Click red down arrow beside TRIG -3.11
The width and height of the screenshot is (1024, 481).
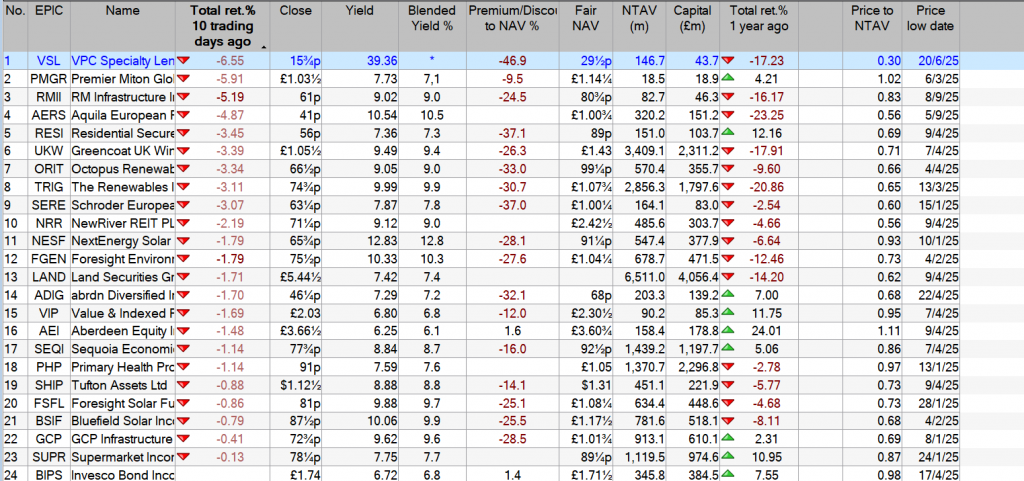(183, 189)
